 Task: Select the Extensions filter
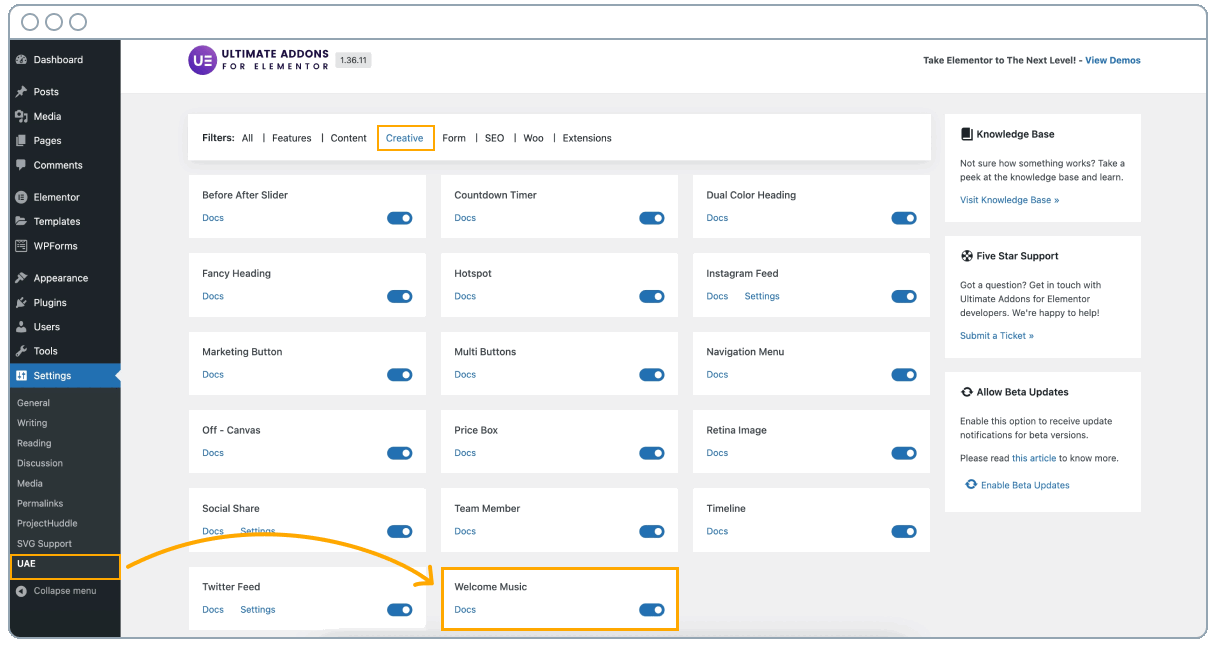point(587,138)
